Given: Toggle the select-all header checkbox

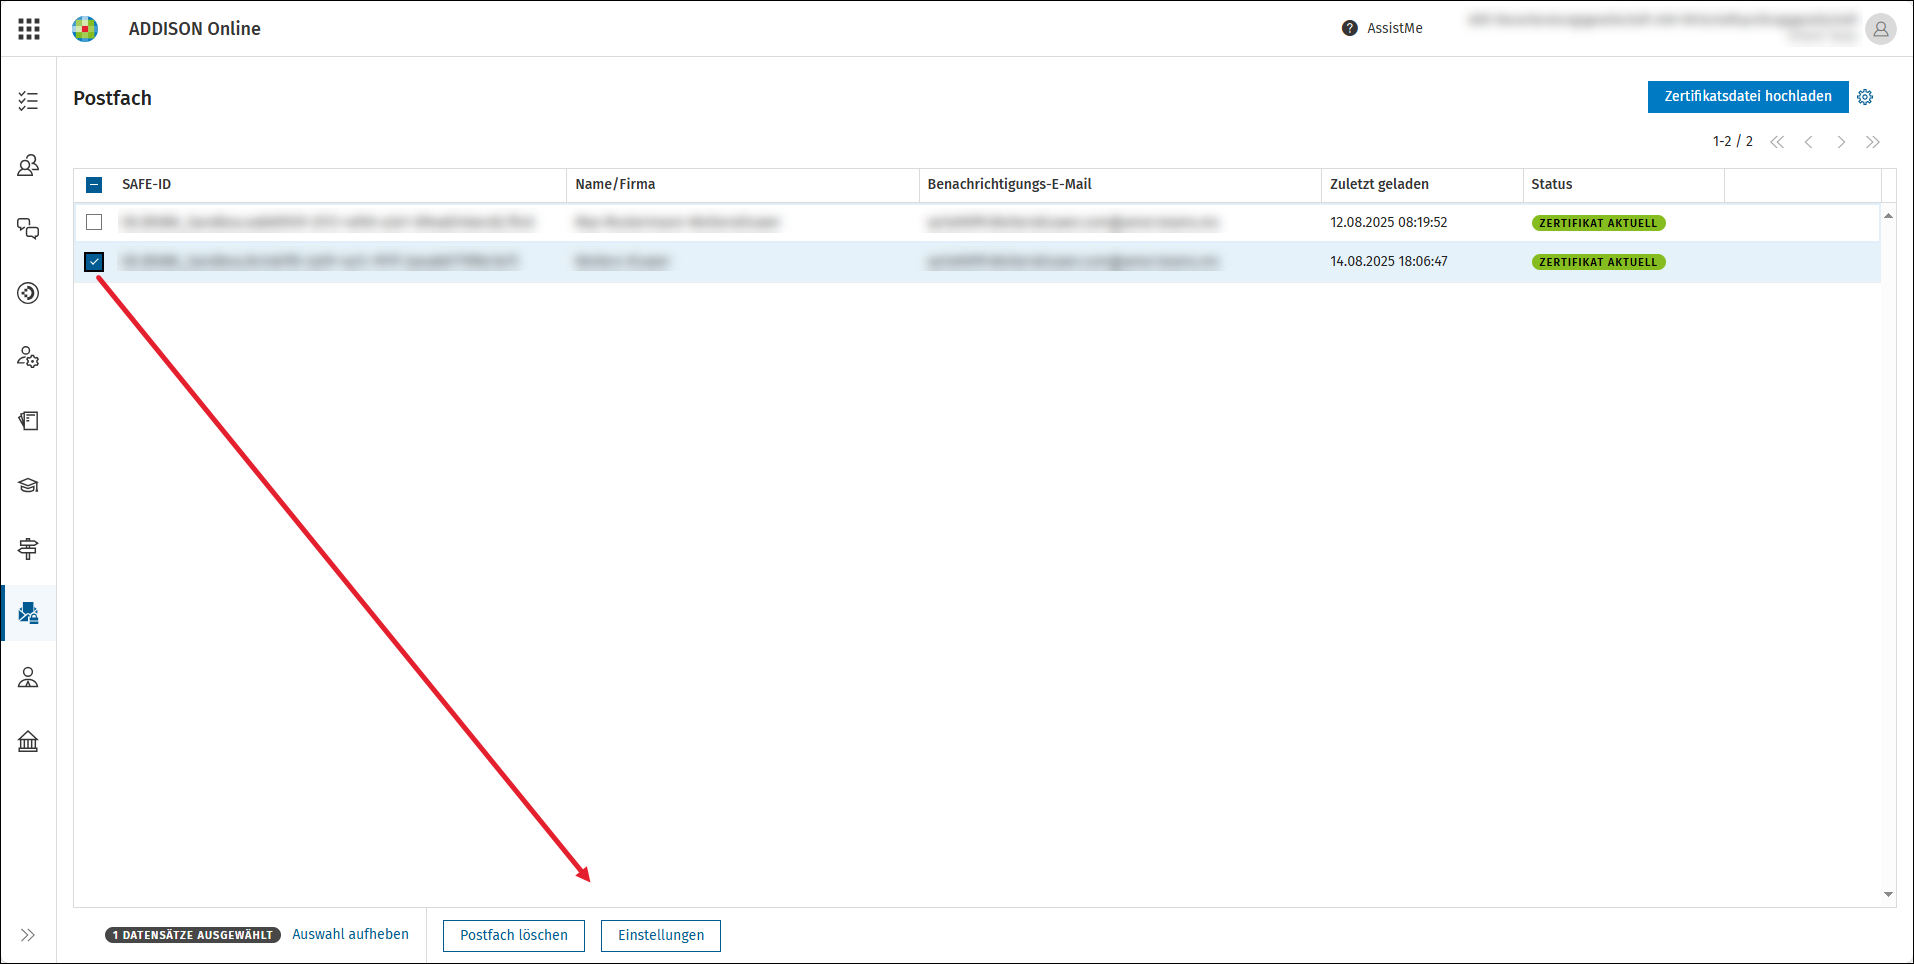Looking at the screenshot, I should pyautogui.click(x=94, y=184).
